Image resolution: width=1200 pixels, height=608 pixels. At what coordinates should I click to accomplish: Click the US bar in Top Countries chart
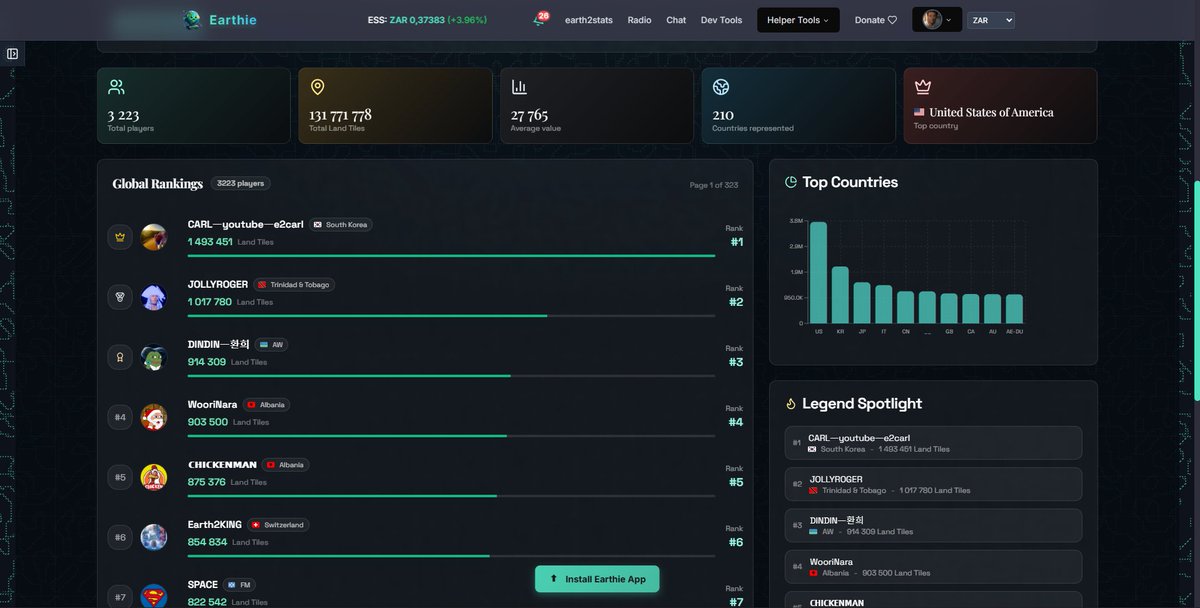tap(818, 272)
